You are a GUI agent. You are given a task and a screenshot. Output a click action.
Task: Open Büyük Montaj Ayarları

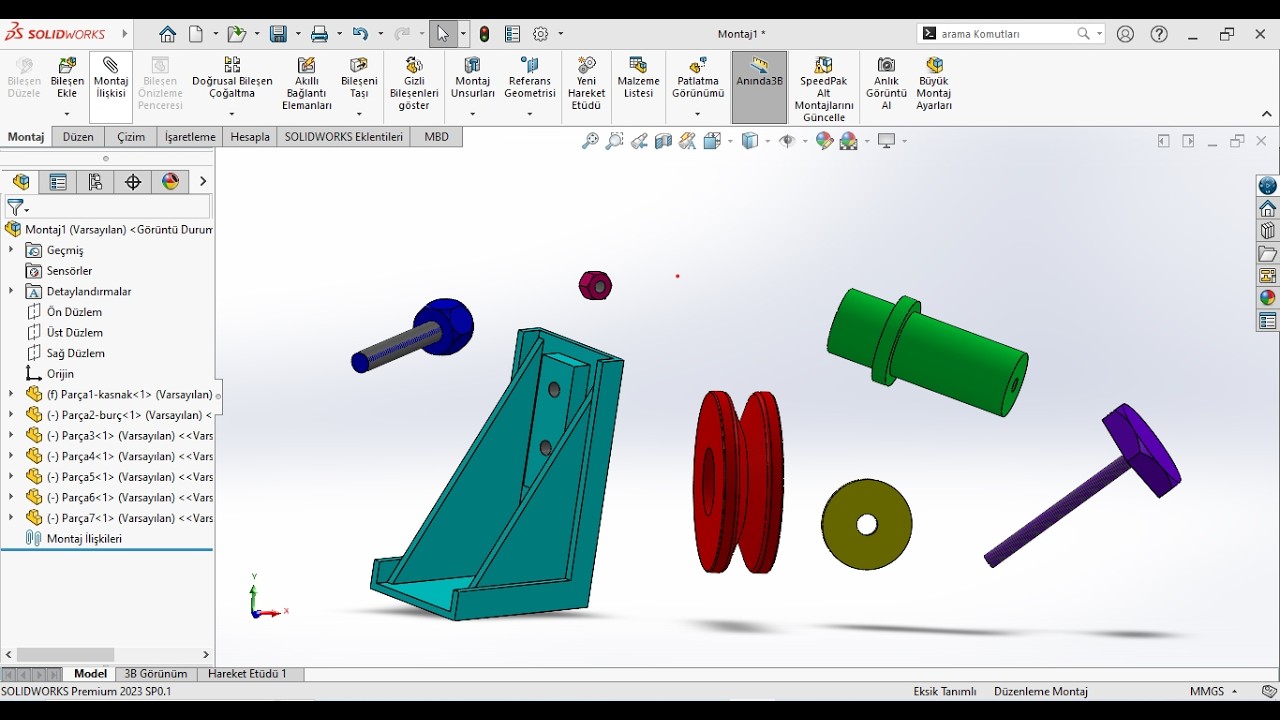point(934,84)
